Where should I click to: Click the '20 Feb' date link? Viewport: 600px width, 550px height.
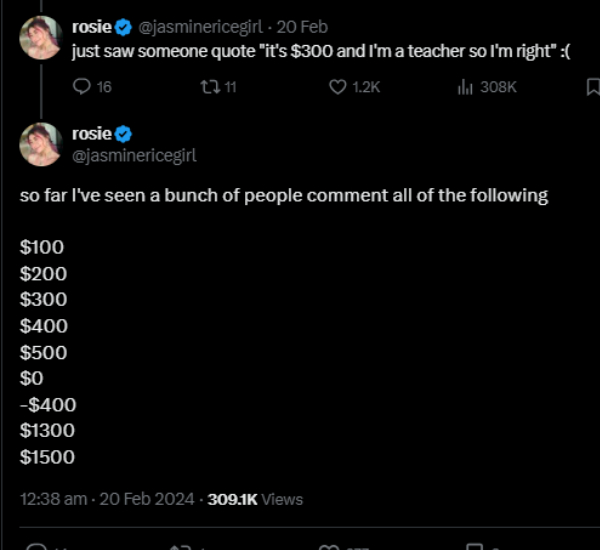point(303,27)
